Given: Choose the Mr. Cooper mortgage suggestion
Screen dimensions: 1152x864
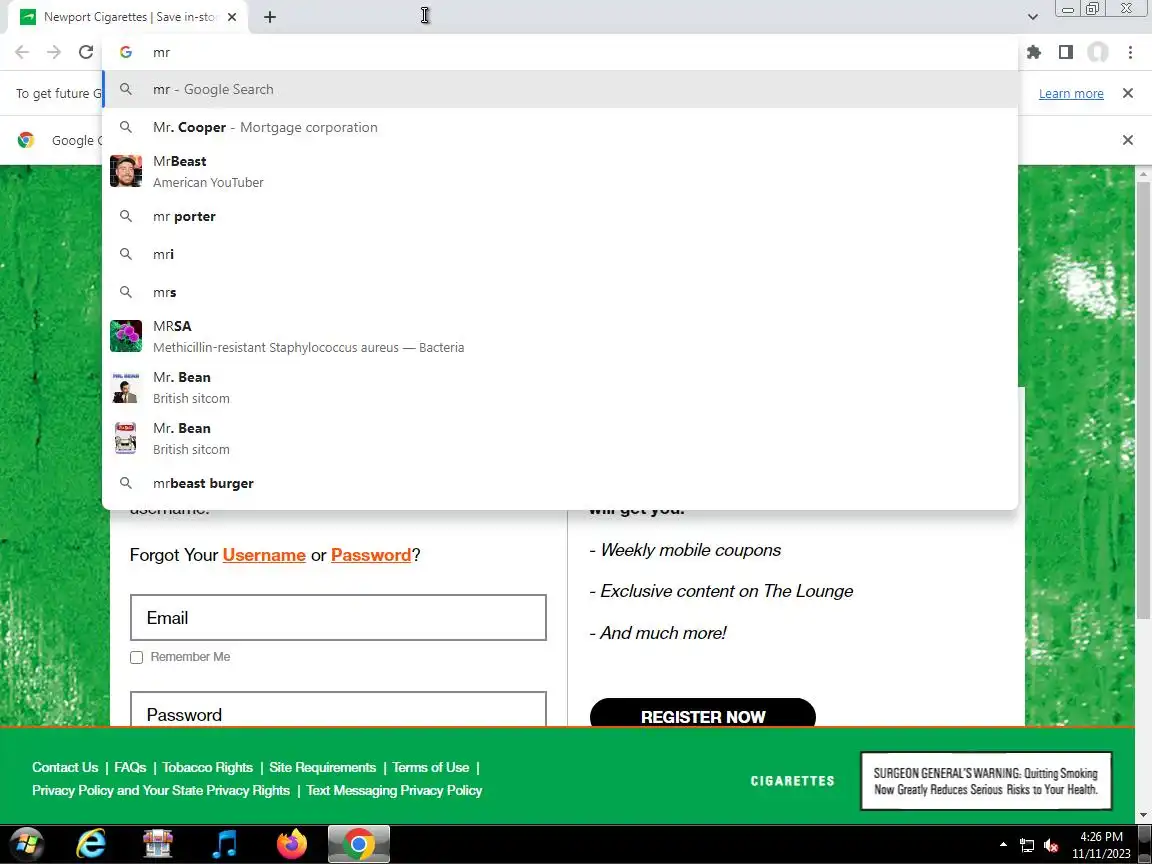Looking at the screenshot, I should pos(560,127).
